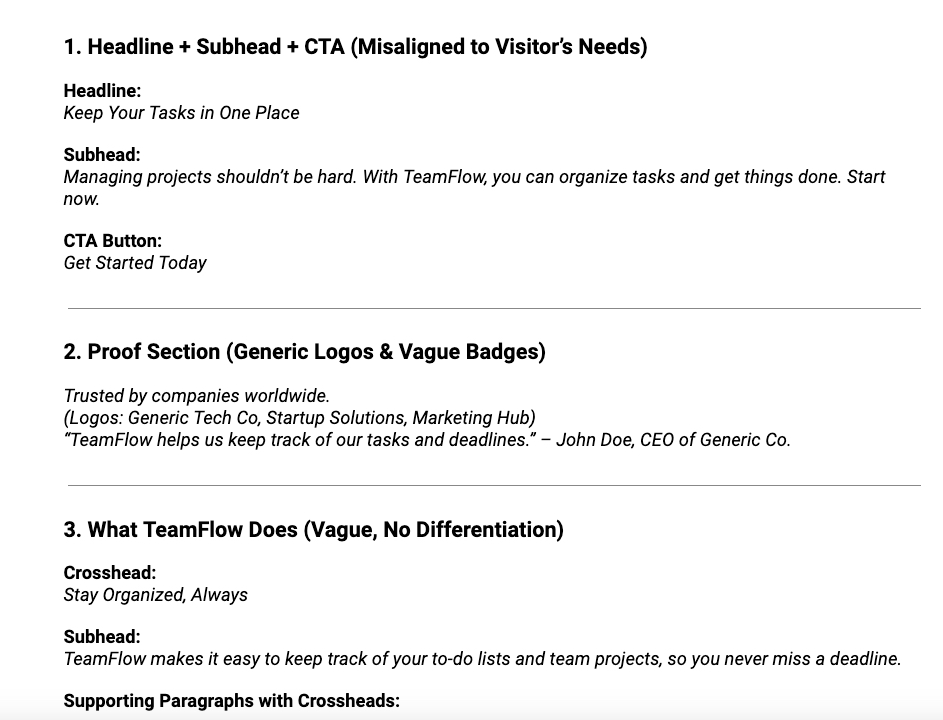Click the '(Logos: Generic Tech Co…)' line
943x720 pixels.
pyautogui.click(x=300, y=418)
